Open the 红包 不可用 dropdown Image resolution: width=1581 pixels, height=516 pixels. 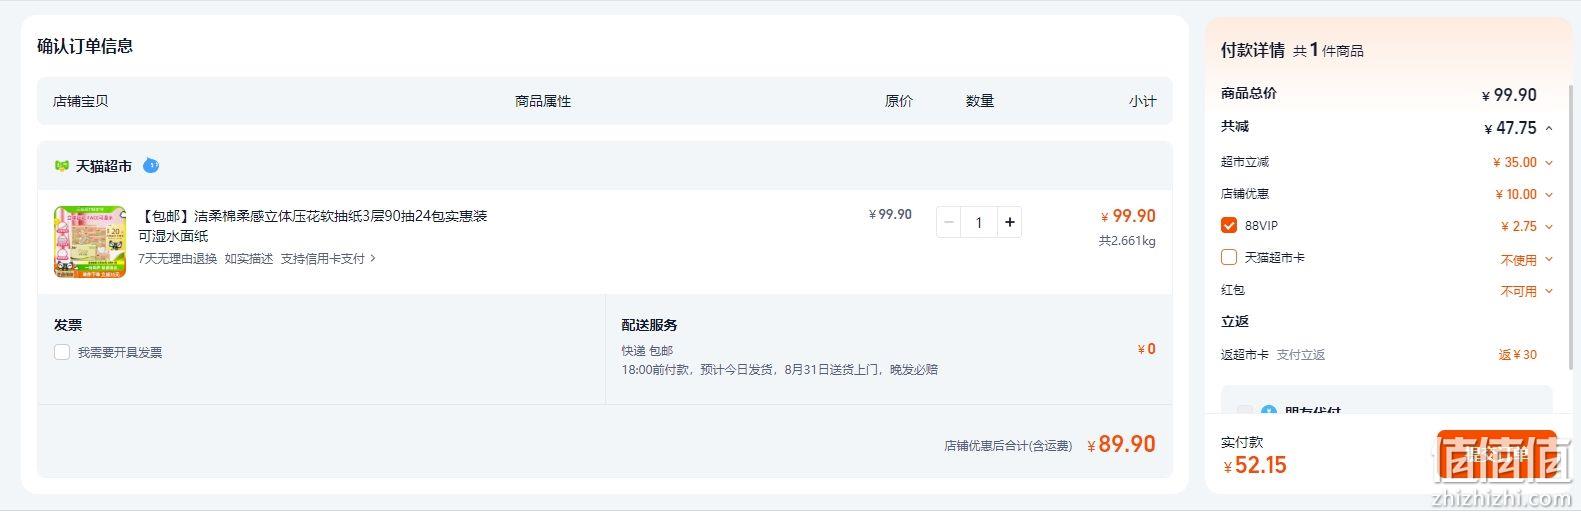click(1549, 291)
